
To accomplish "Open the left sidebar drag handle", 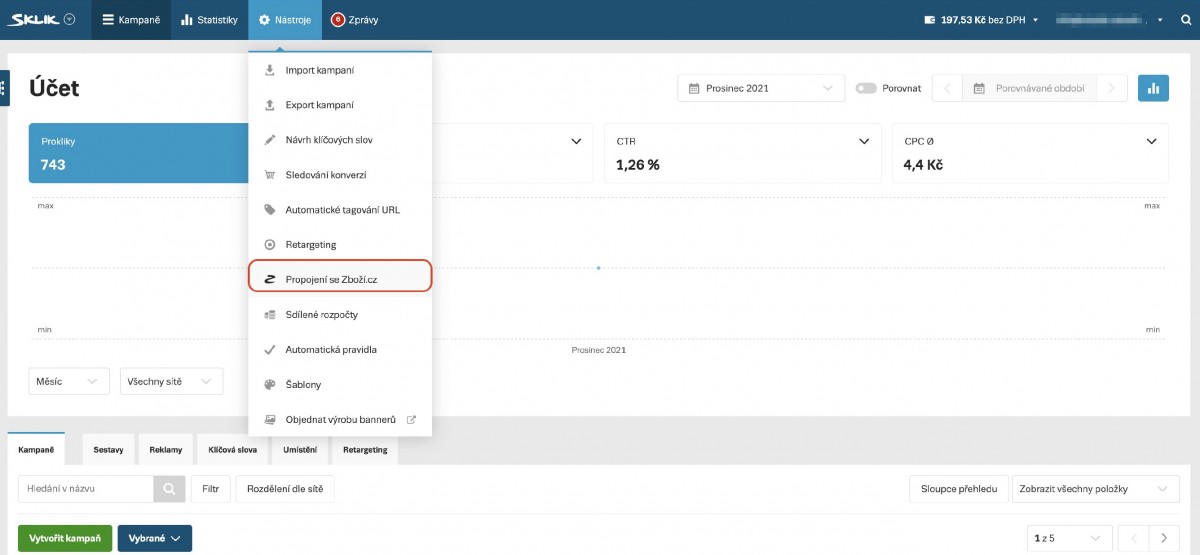I will pos(4,89).
